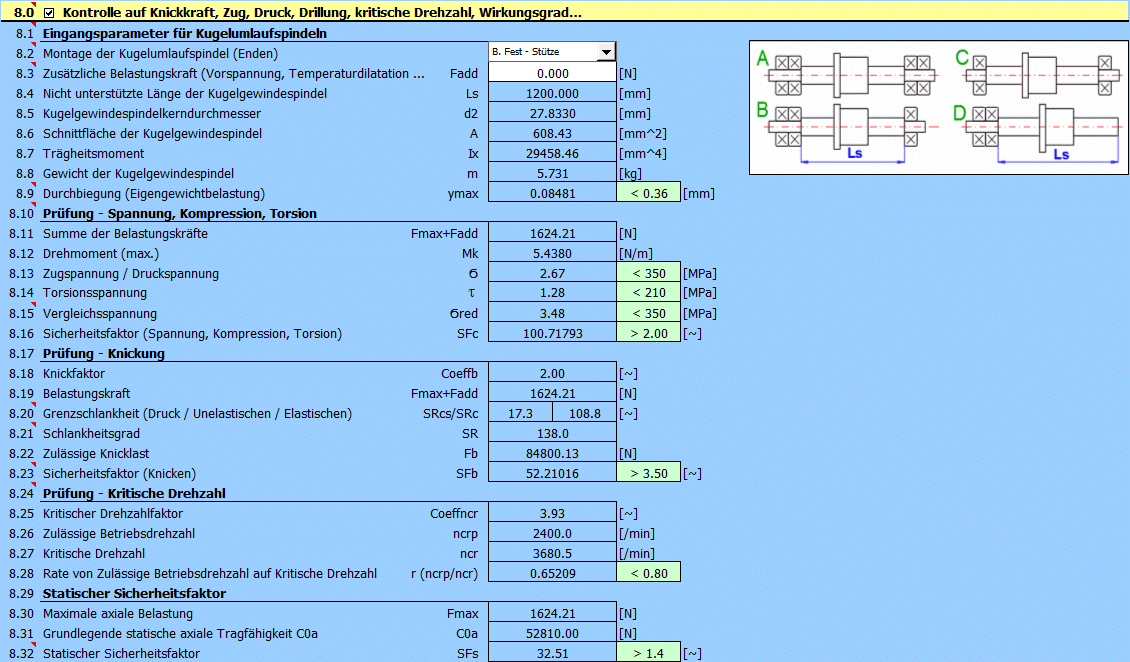Select the Knickfaktor Coeffb value 2.00
This screenshot has height=662, width=1130.
[552, 373]
